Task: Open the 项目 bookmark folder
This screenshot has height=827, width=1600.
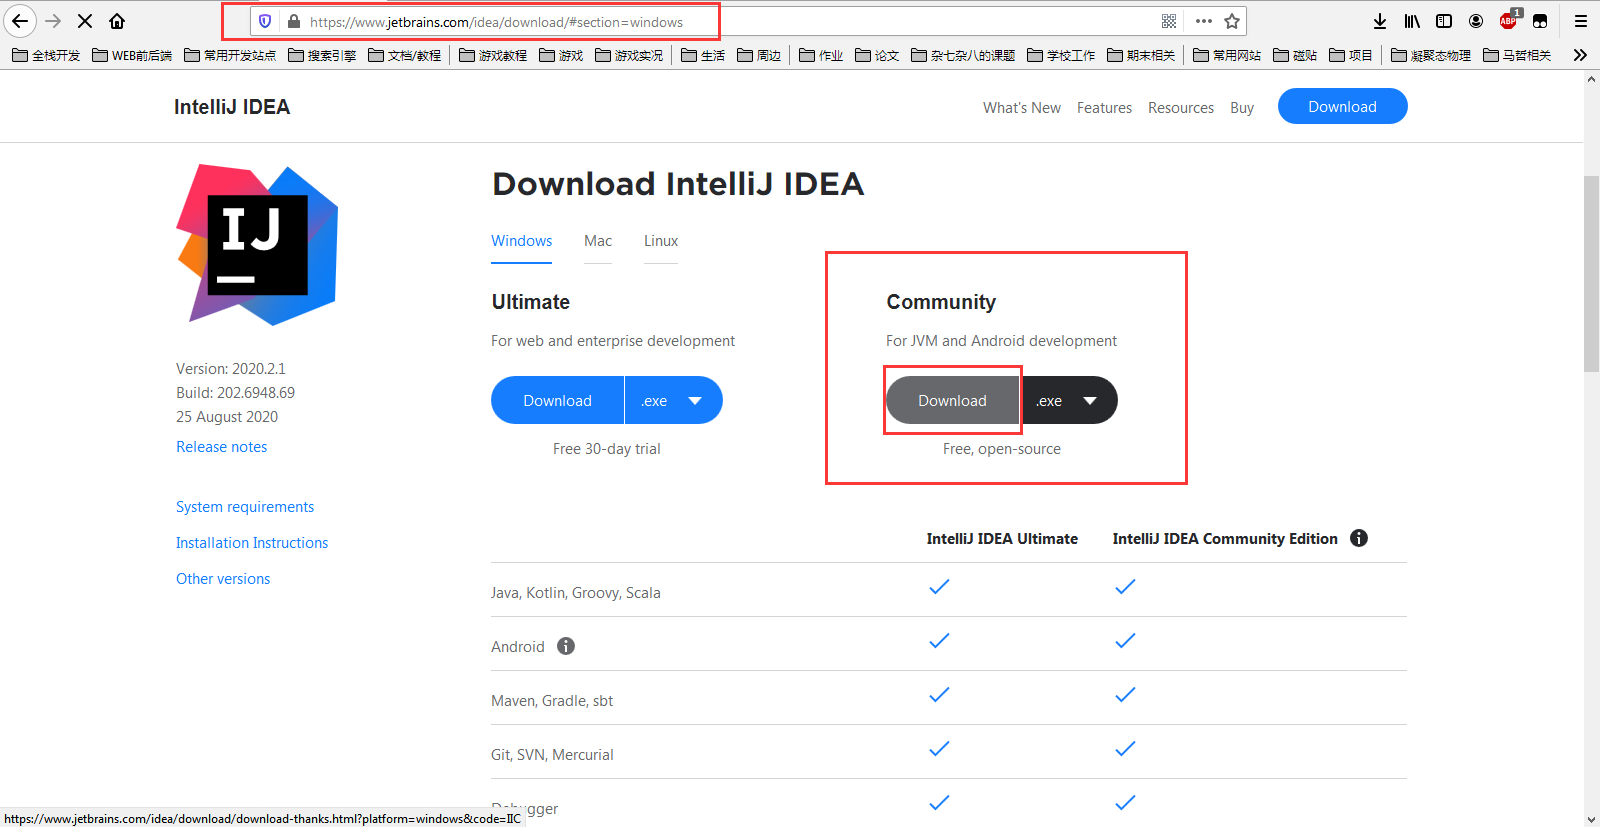Action: pyautogui.click(x=1351, y=55)
